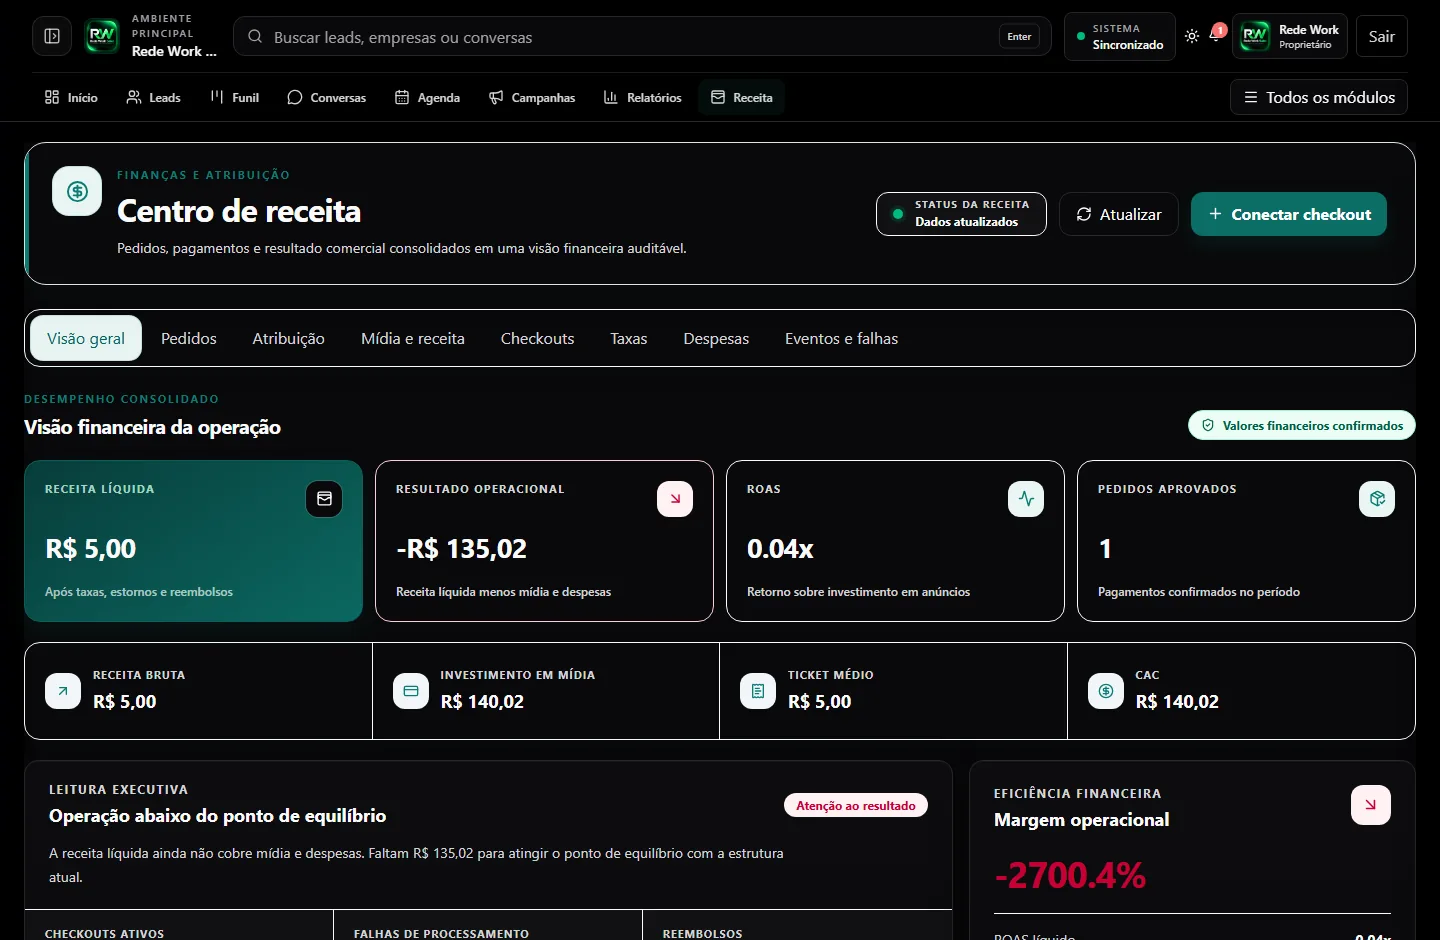Screen dimensions: 1440x940
Task: Toggle the light/dark theme sun icon
Action: 1192,36
